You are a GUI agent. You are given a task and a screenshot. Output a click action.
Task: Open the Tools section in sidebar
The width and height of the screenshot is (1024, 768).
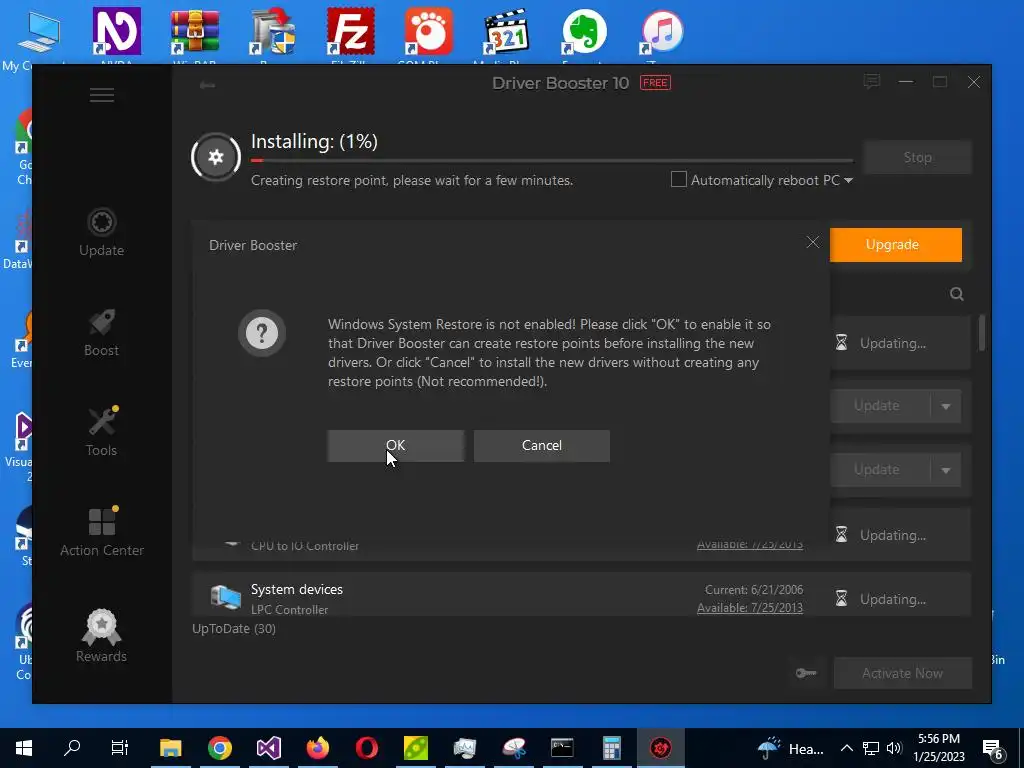click(101, 432)
